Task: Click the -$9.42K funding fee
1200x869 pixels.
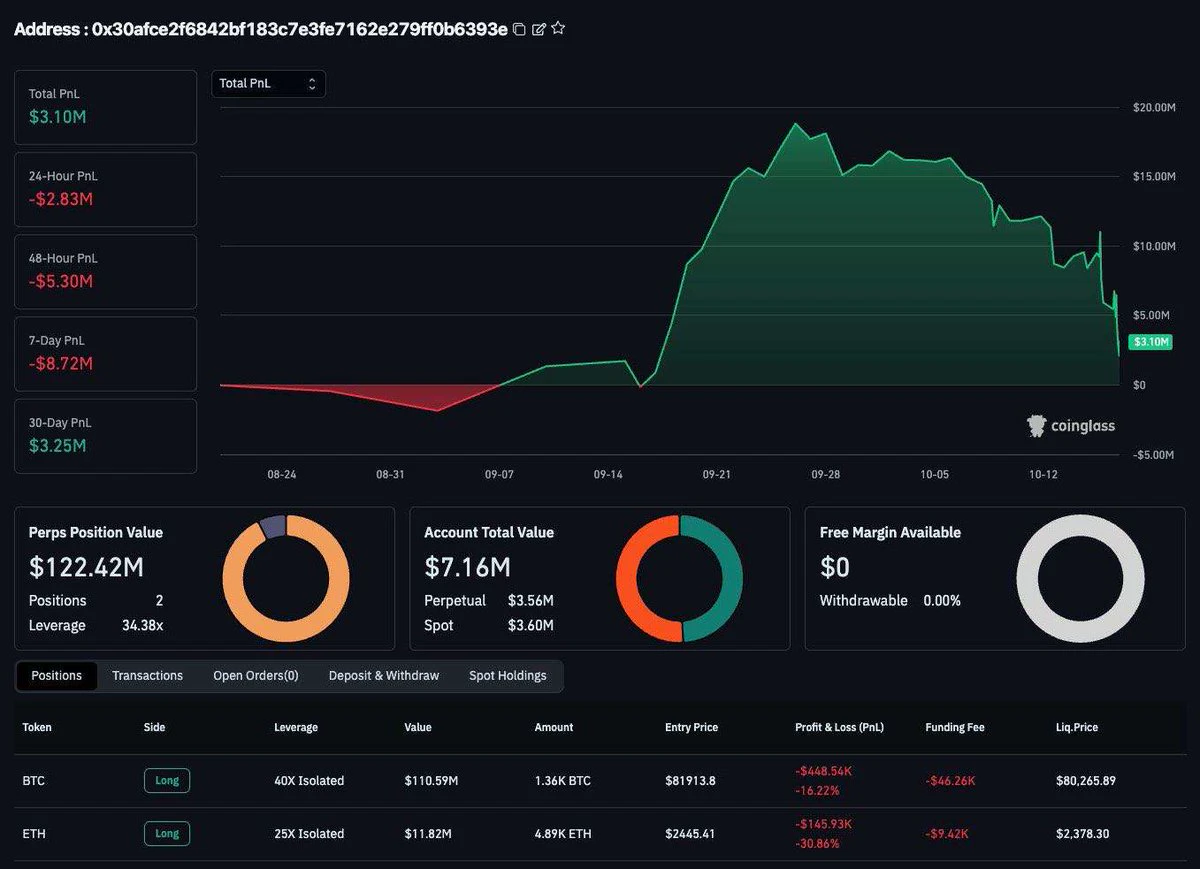Action: click(x=947, y=834)
